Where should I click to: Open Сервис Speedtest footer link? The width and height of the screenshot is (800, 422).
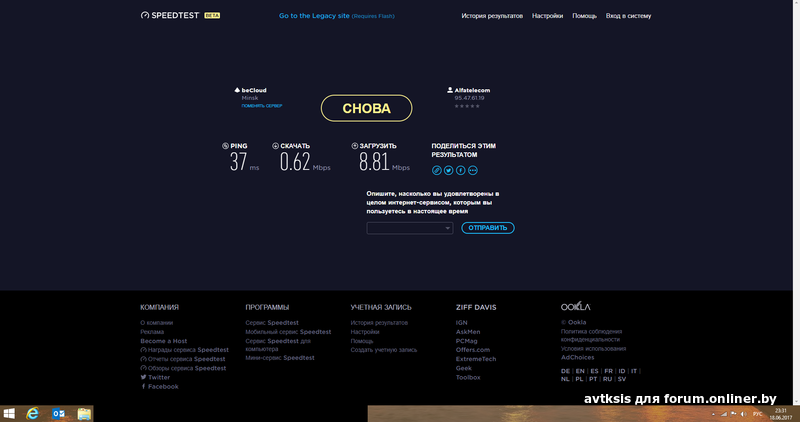click(x=272, y=322)
